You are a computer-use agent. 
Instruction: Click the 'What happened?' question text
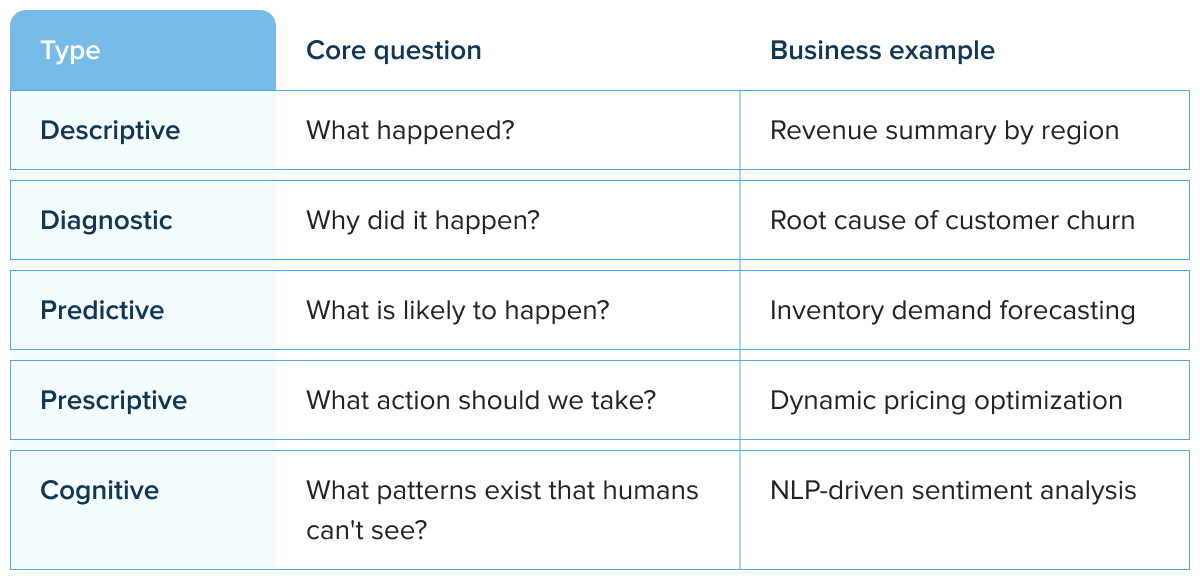(410, 131)
